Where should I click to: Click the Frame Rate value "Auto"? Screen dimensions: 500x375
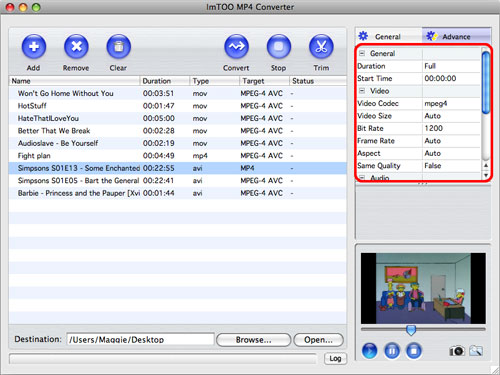(x=433, y=141)
